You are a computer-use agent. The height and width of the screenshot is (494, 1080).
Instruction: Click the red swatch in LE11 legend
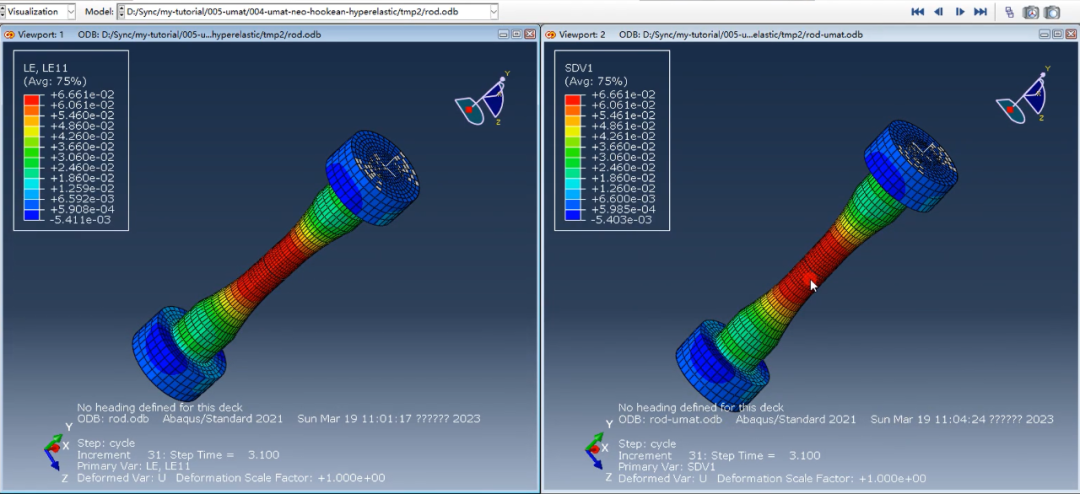pos(32,100)
